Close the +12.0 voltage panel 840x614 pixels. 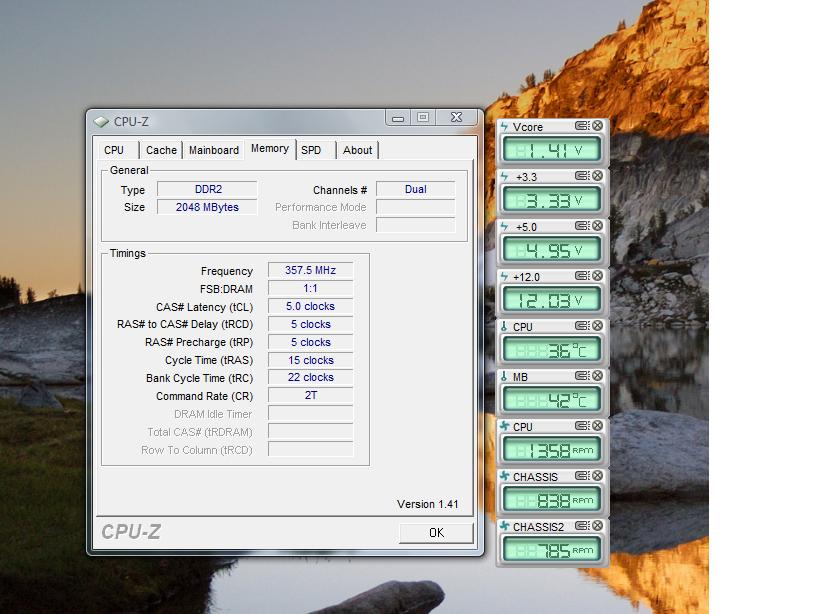point(597,275)
